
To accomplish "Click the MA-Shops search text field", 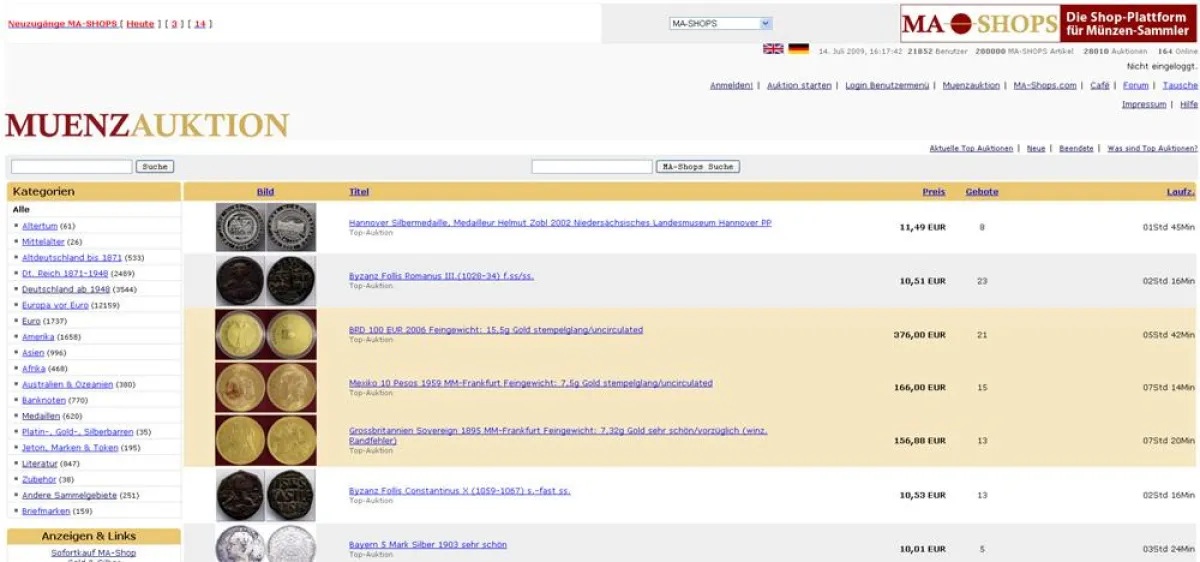I will pyautogui.click(x=592, y=167).
